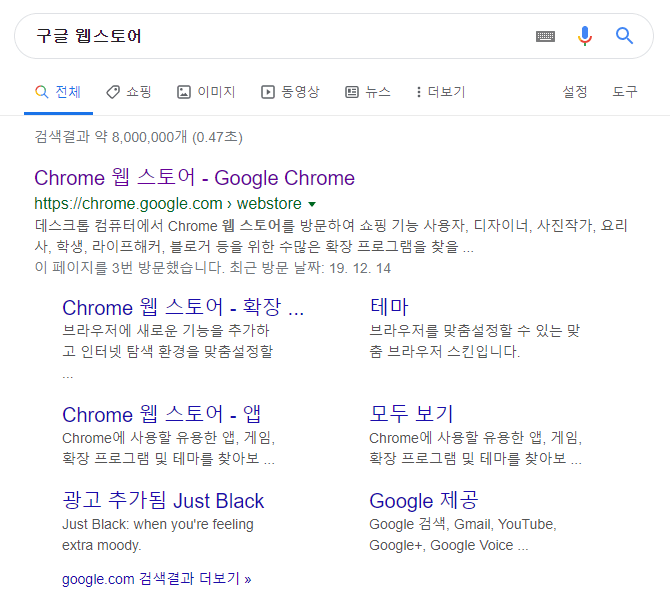Image resolution: width=670 pixels, height=603 pixels.
Task: Open the on-screen keyboard input tool
Action: click(545, 36)
